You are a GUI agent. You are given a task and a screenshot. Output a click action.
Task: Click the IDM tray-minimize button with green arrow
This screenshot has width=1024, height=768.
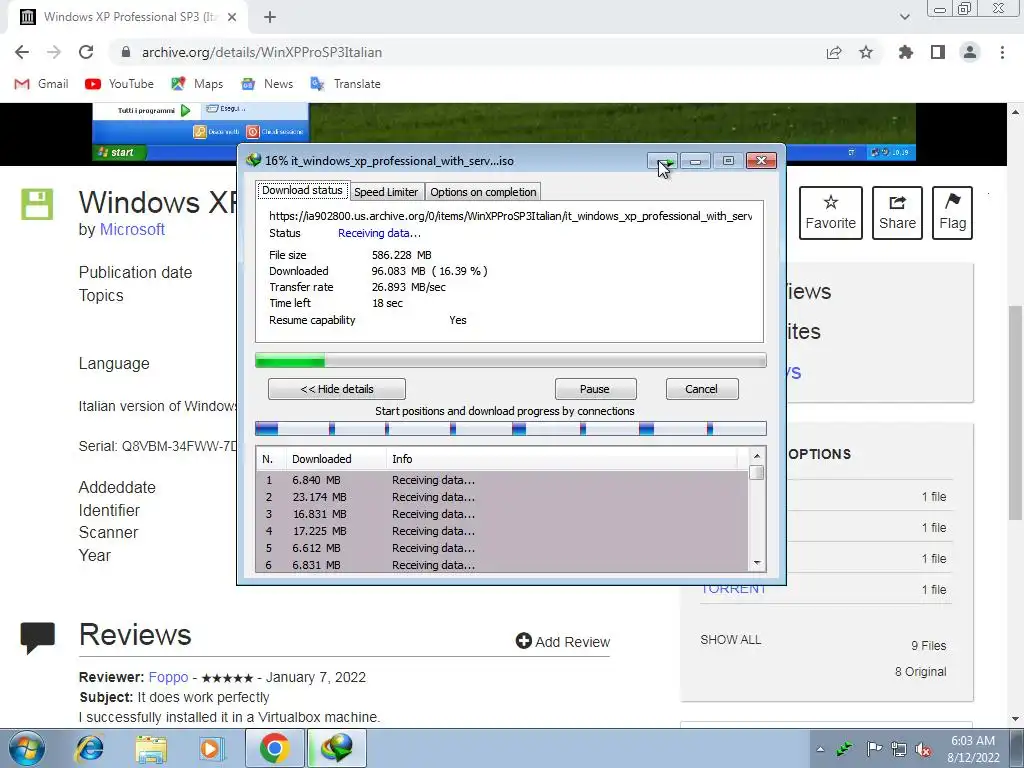[x=662, y=161]
